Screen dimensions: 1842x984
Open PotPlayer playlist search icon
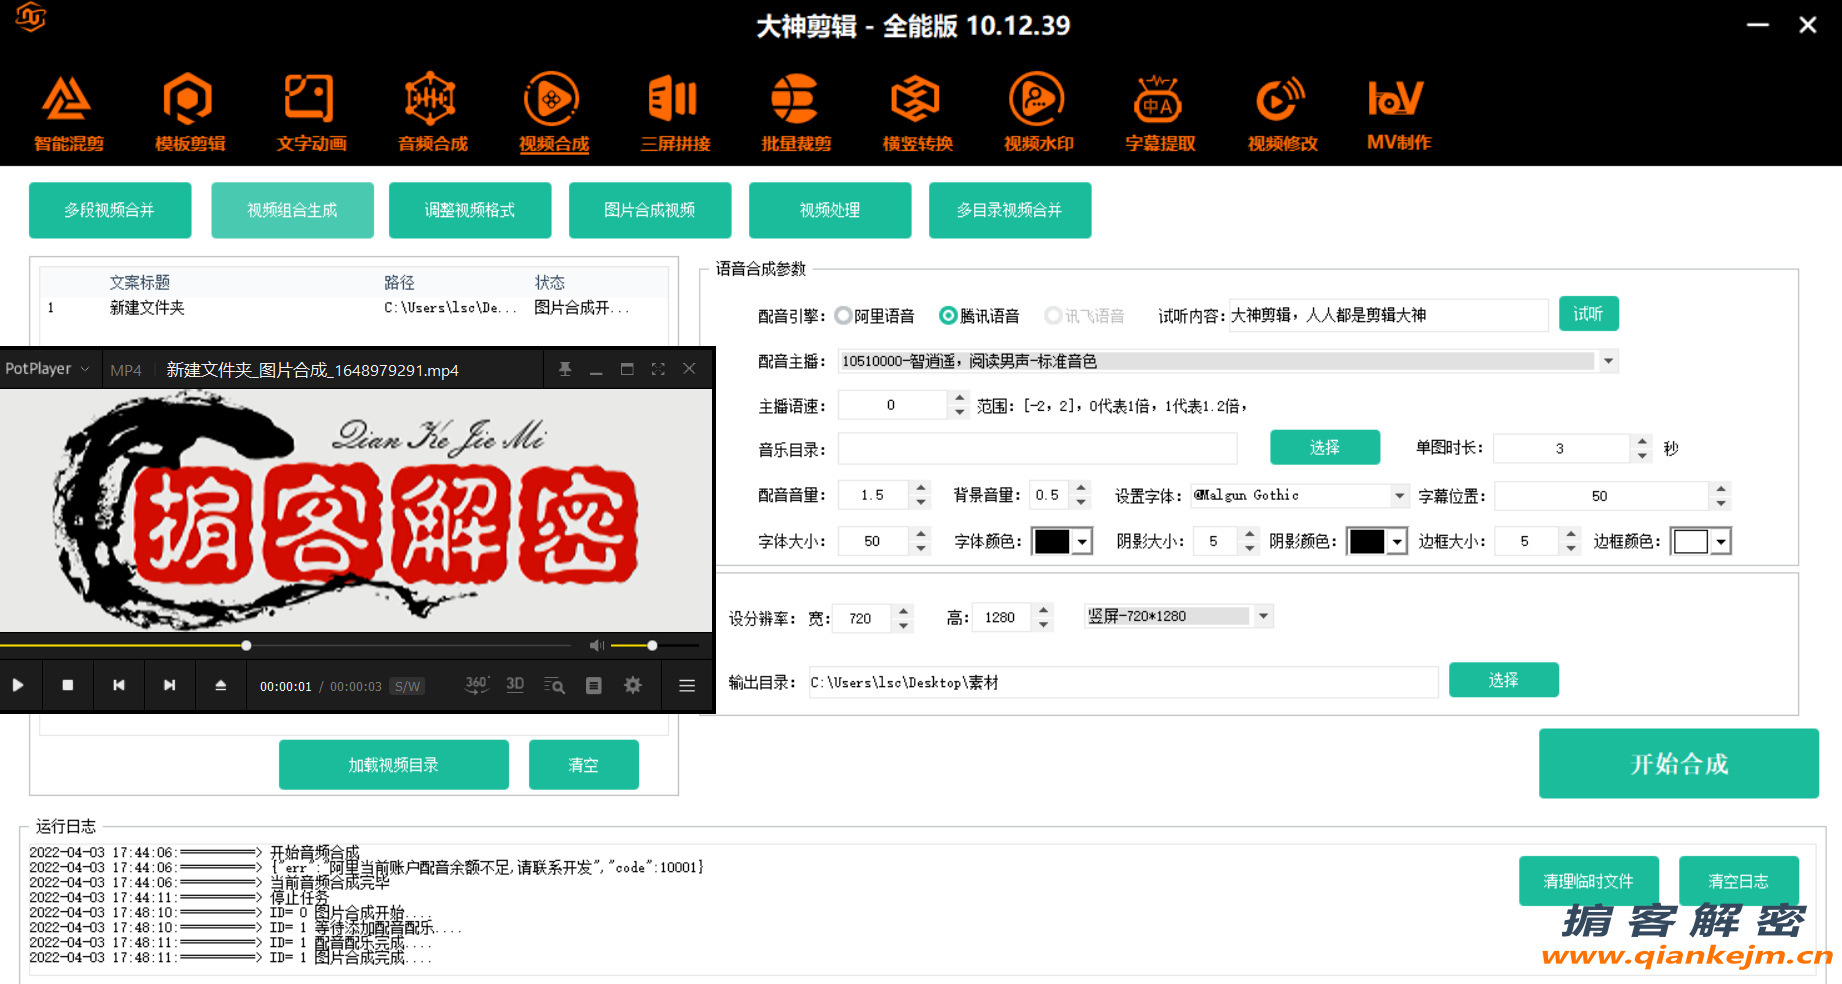[x=554, y=685]
